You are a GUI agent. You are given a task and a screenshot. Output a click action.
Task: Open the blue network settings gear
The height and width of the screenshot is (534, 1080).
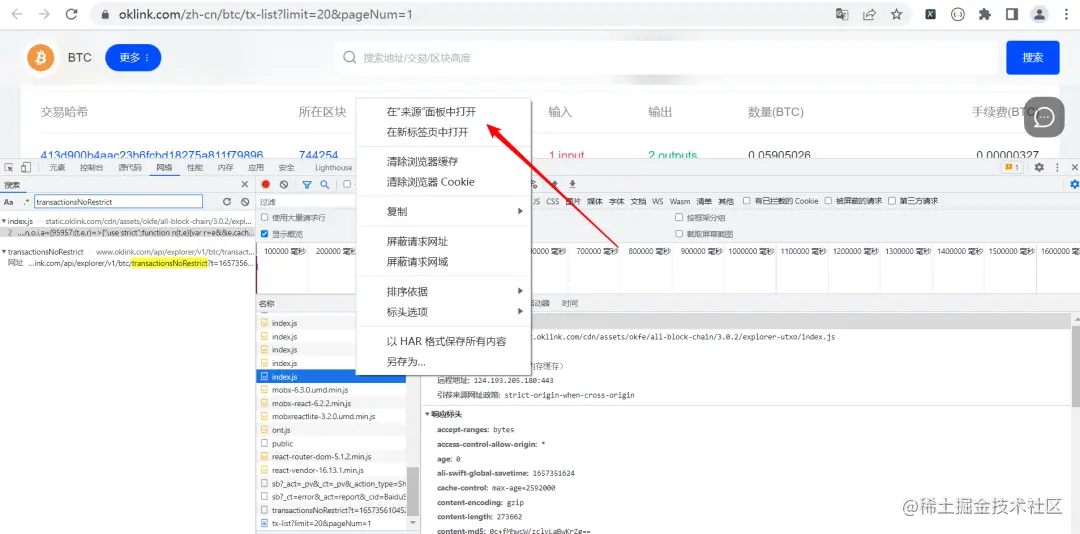(x=1074, y=185)
